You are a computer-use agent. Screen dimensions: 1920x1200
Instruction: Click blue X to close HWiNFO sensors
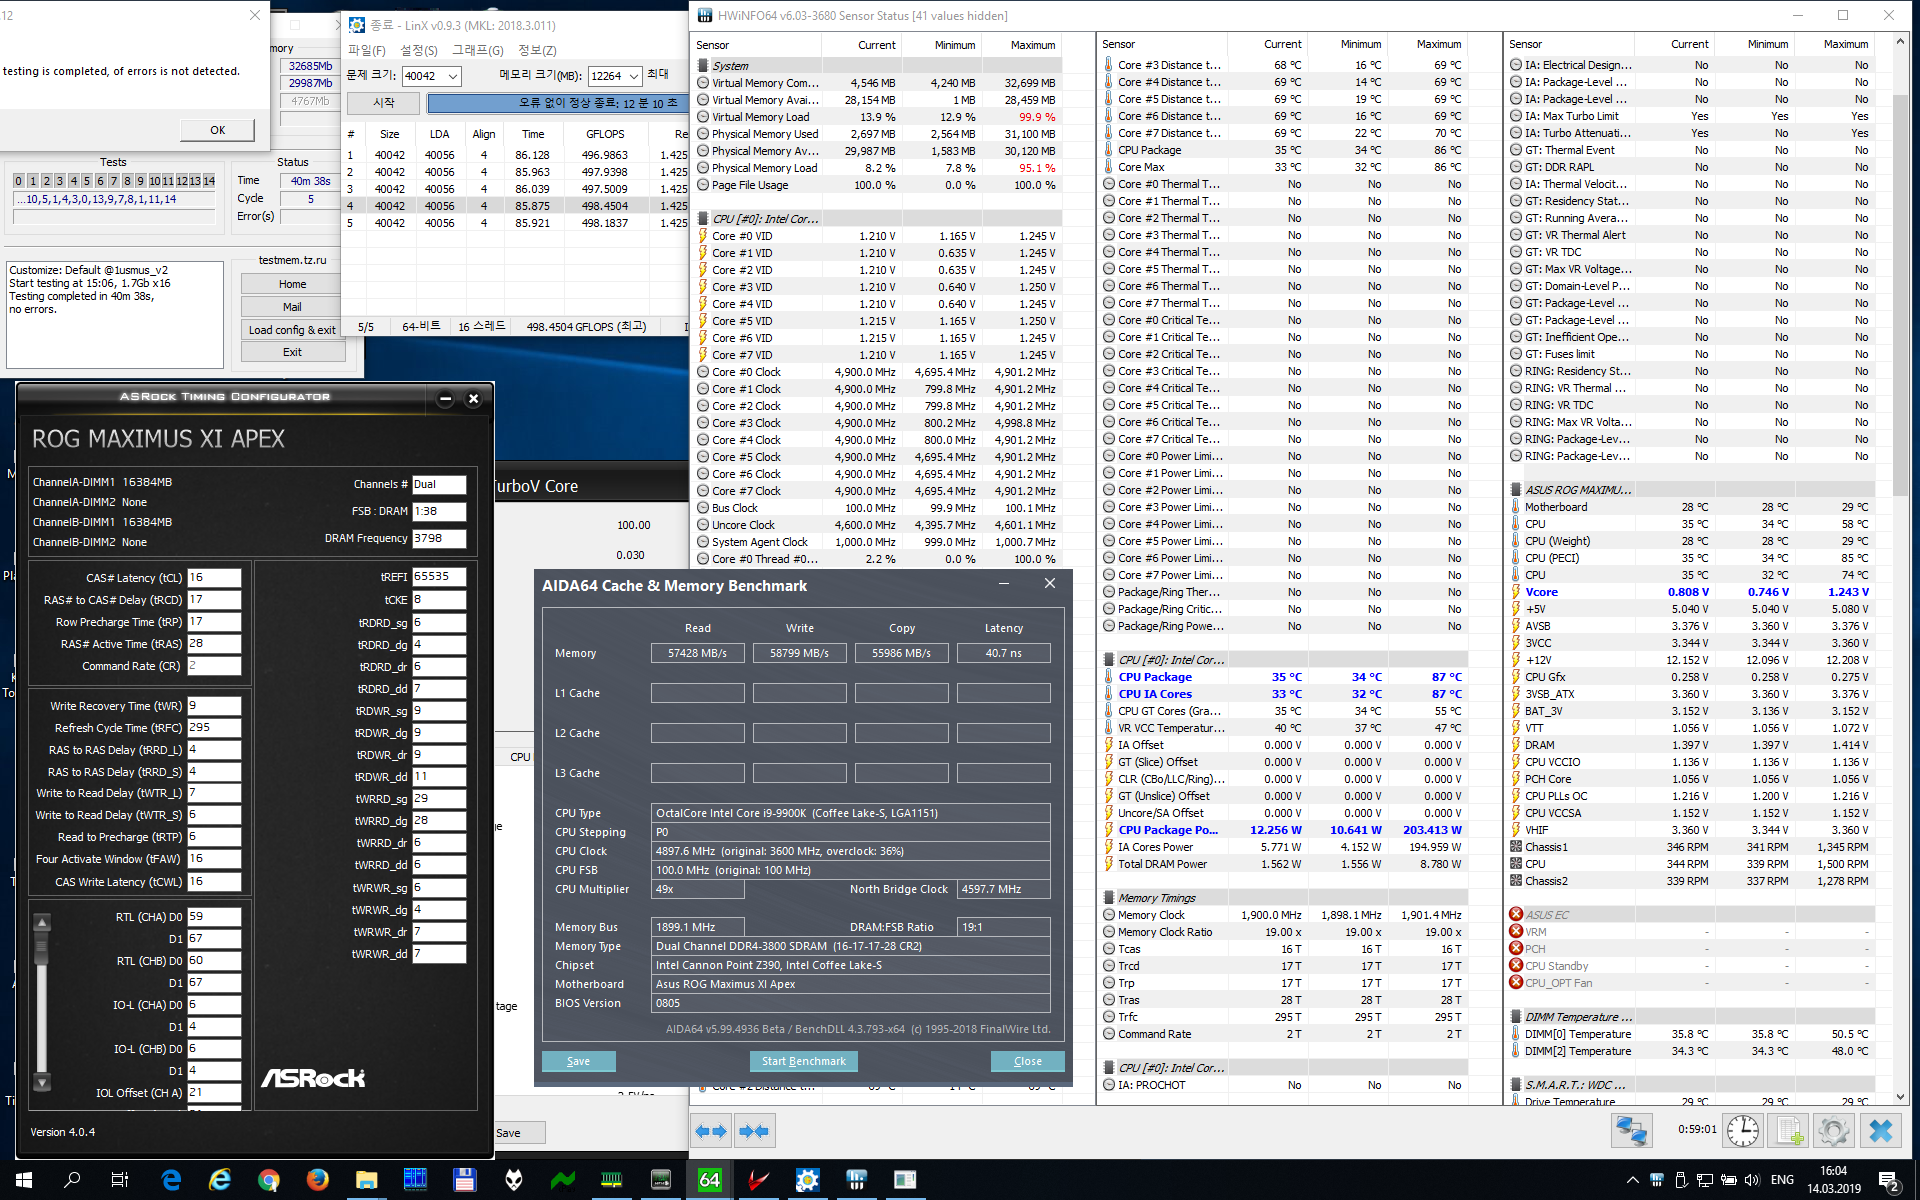pyautogui.click(x=1880, y=1131)
